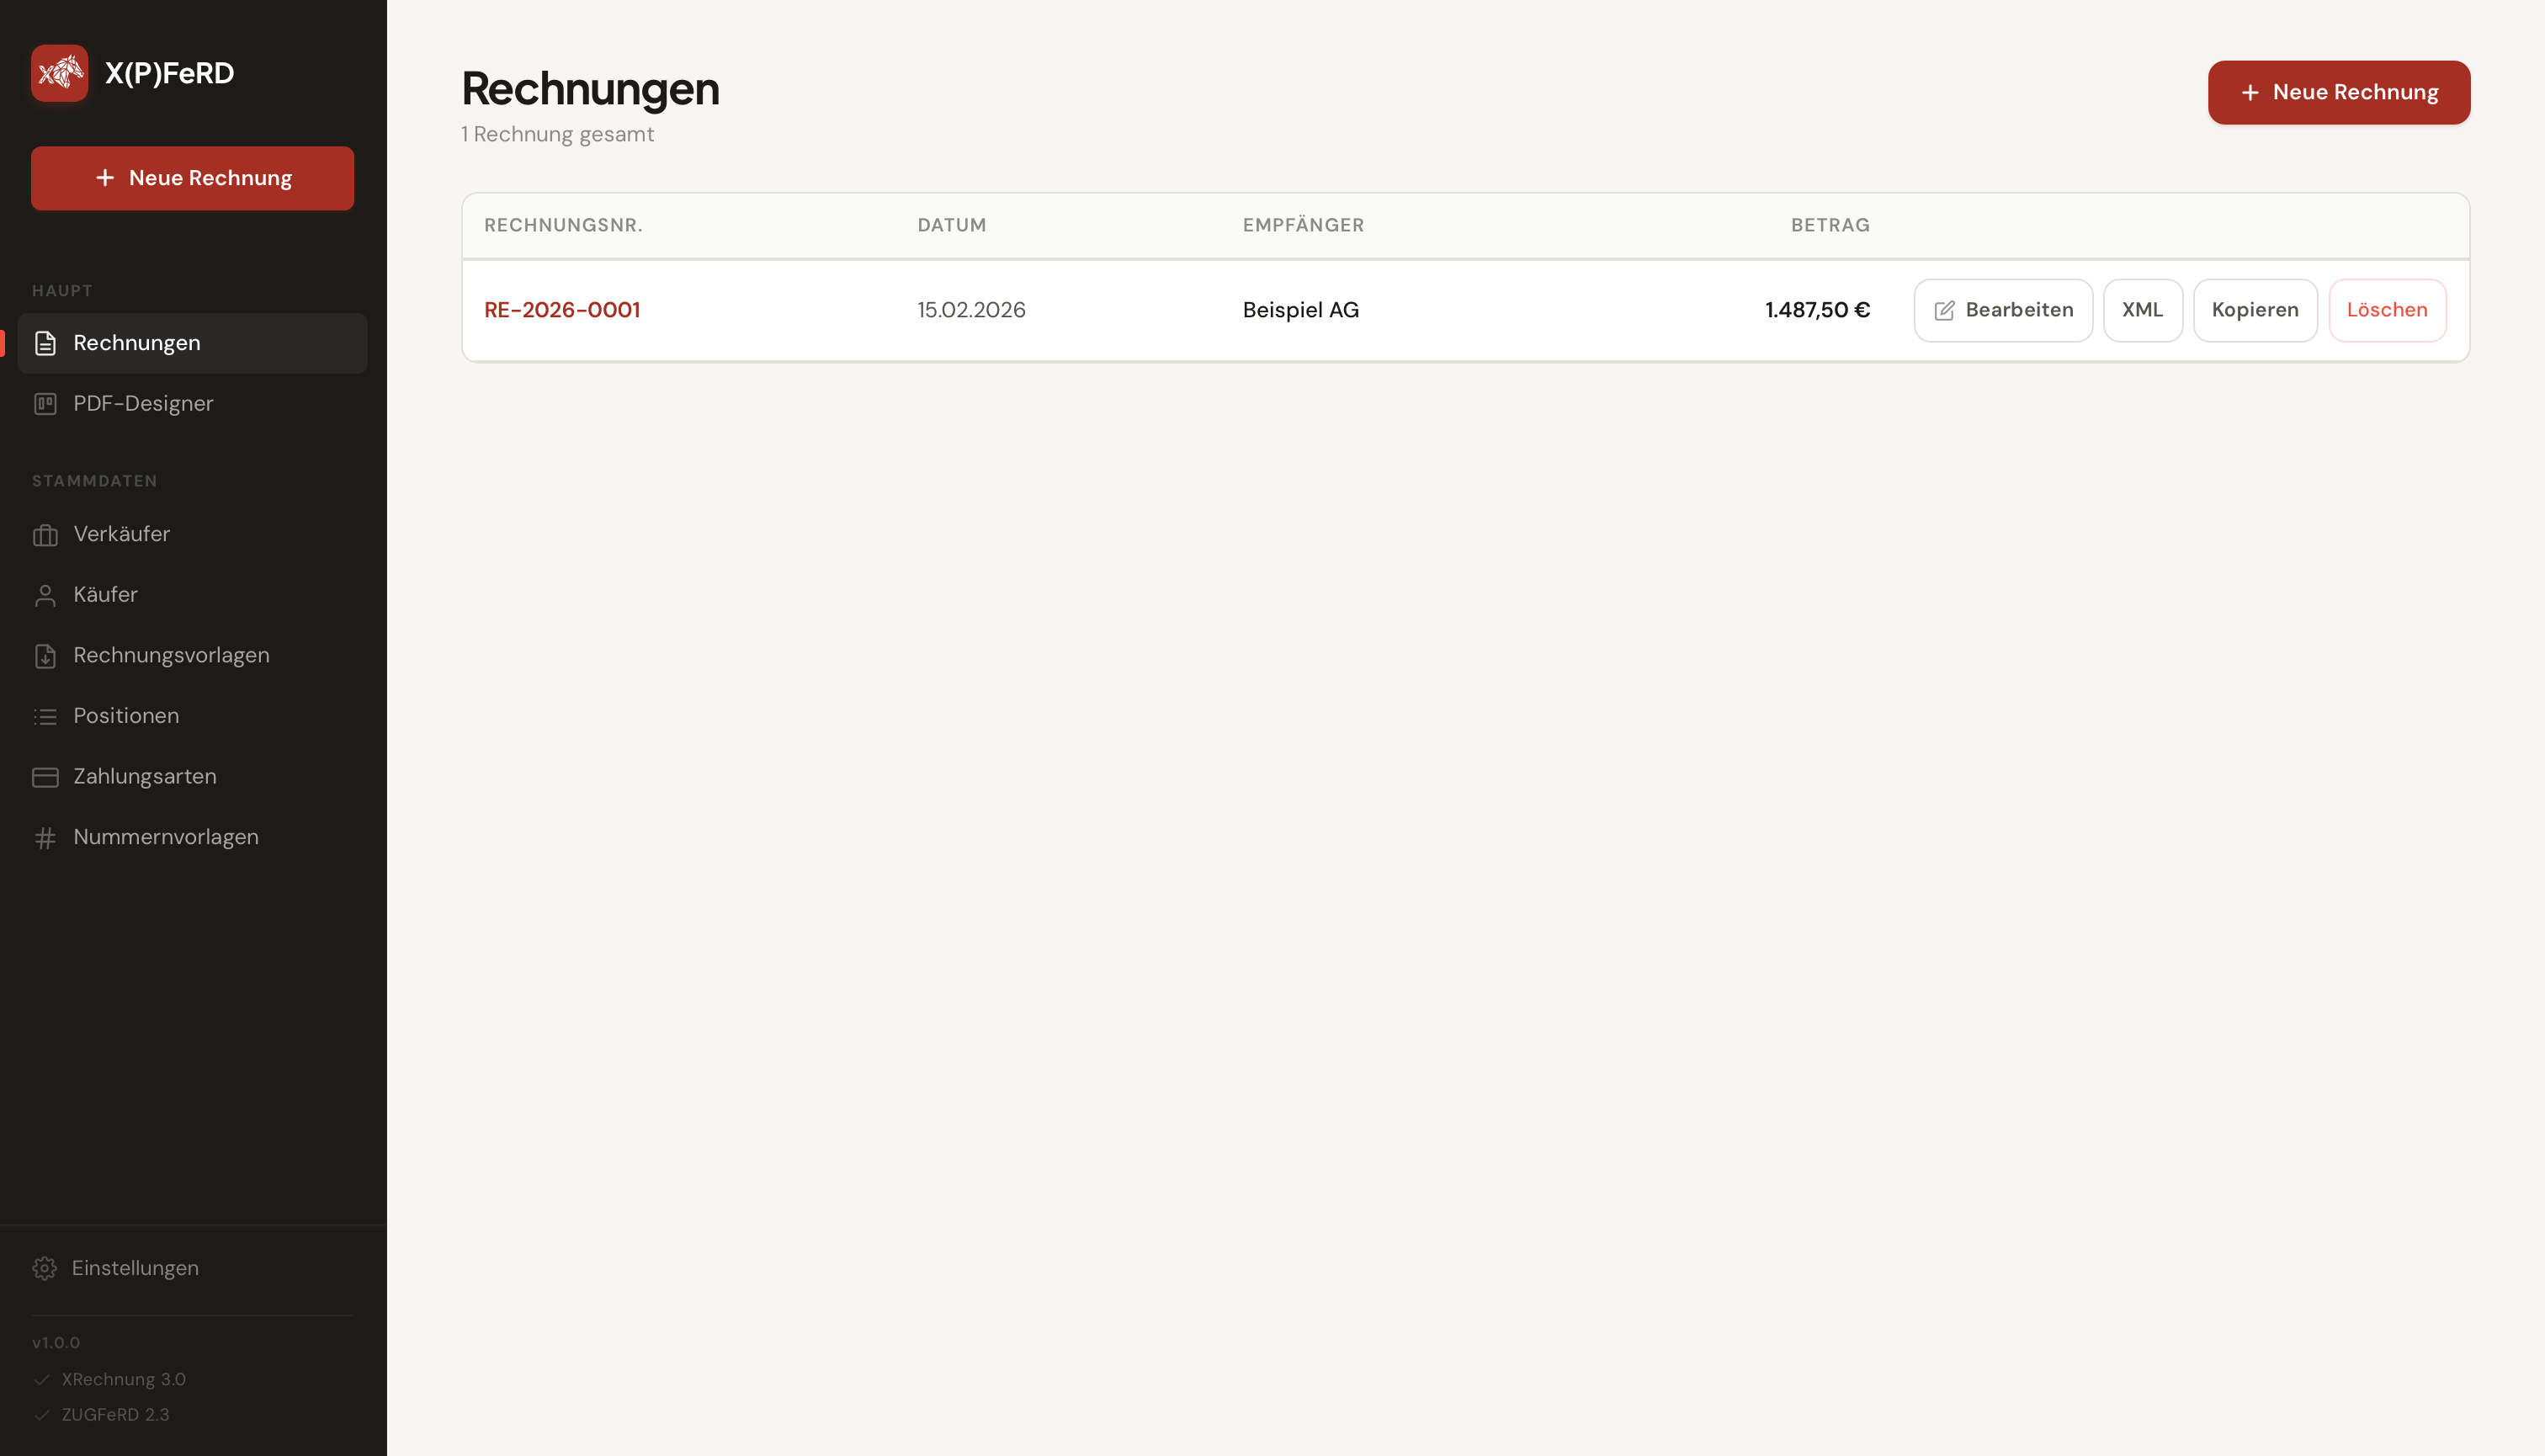Click the Zahlungsarten credit card icon
This screenshot has height=1456, width=2545.
point(45,777)
